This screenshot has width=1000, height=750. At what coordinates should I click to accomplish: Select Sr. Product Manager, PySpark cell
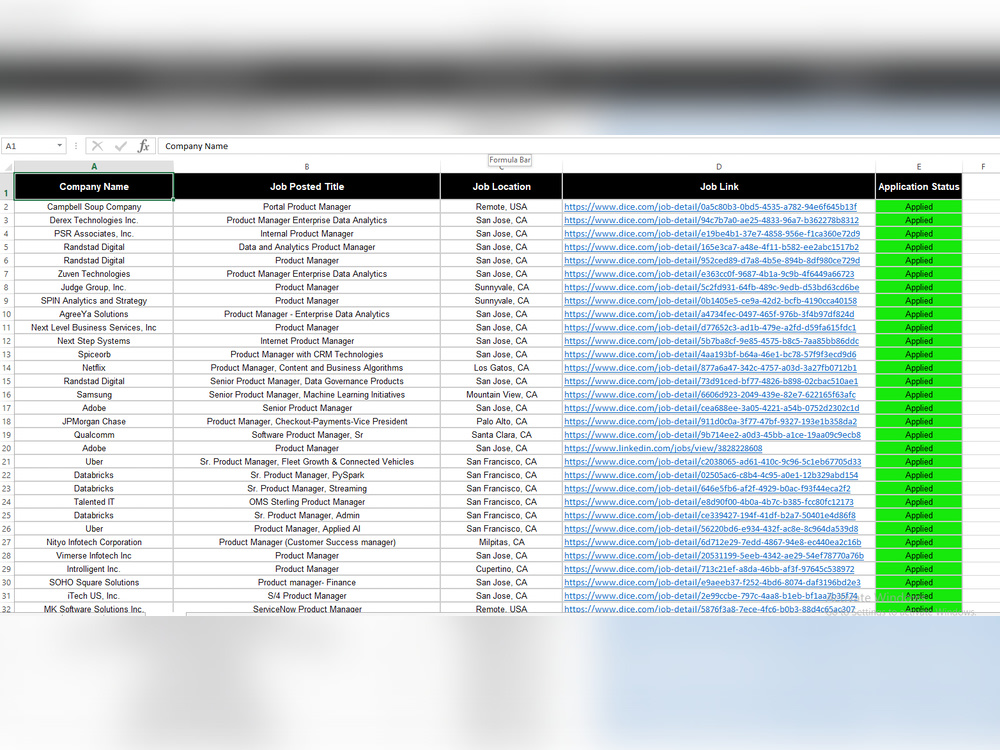(x=307, y=475)
